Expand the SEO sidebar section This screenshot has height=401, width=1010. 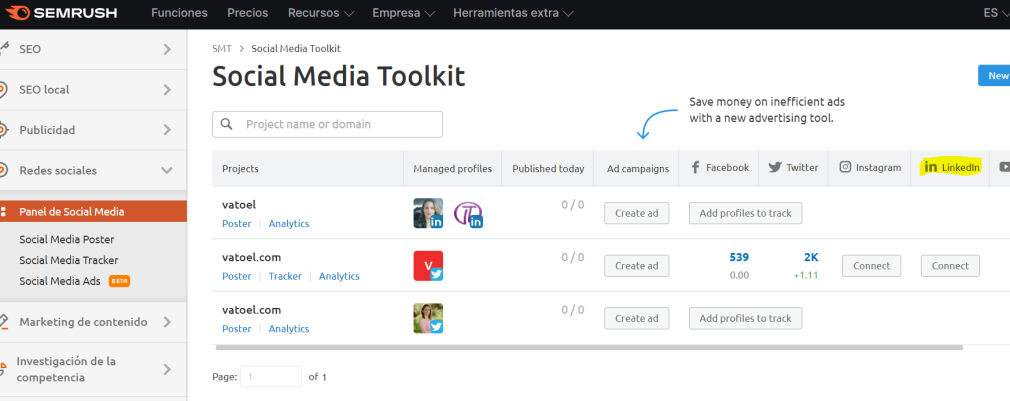point(93,49)
